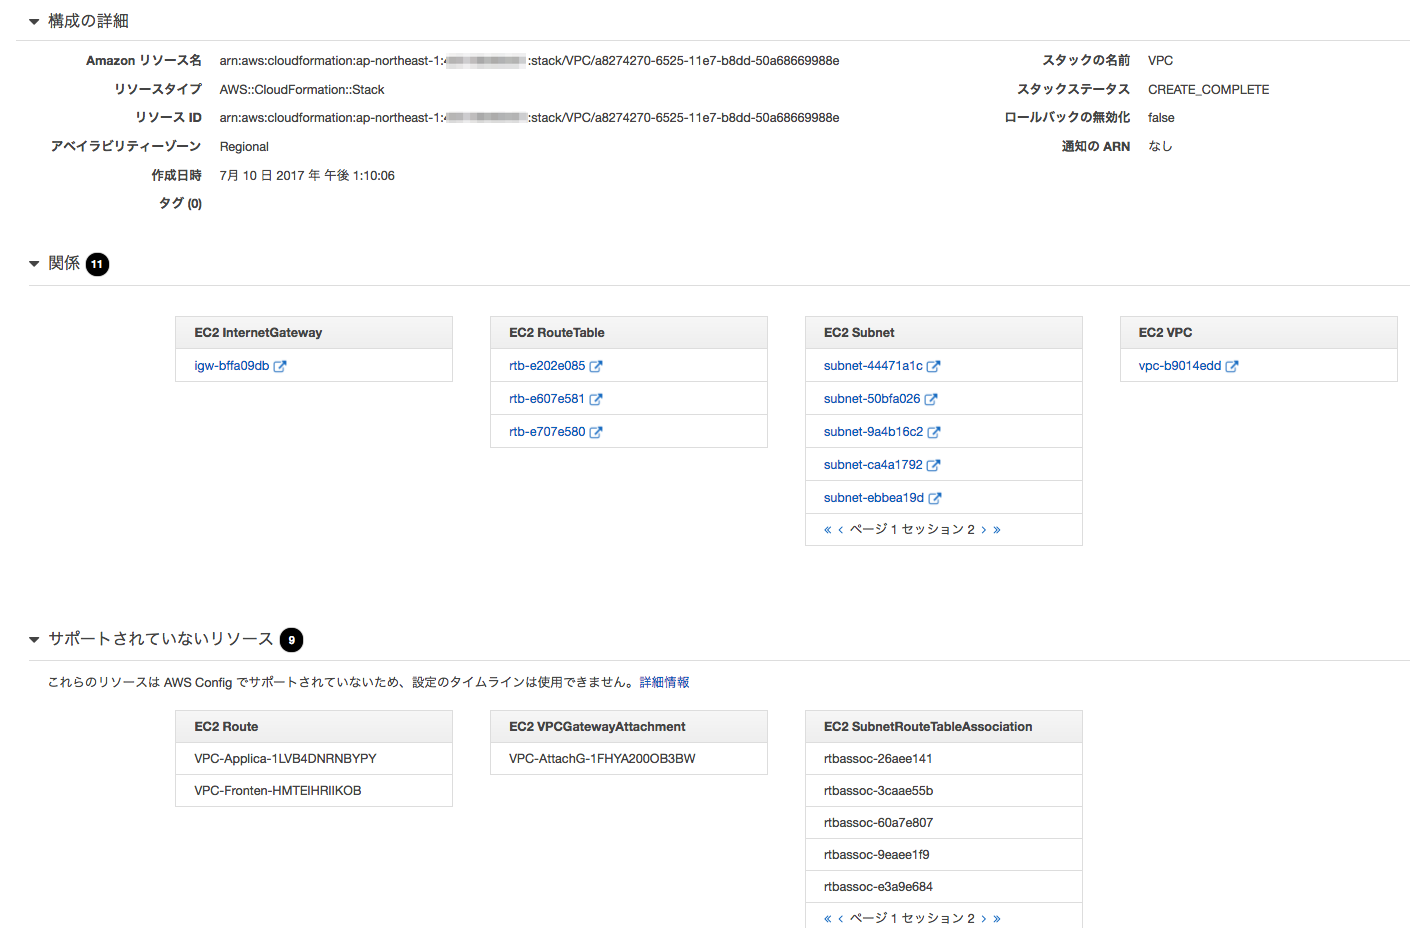Go to next page of SubnetRouteTableAssociation list
Viewport: 1410px width, 937px height.
point(984,917)
